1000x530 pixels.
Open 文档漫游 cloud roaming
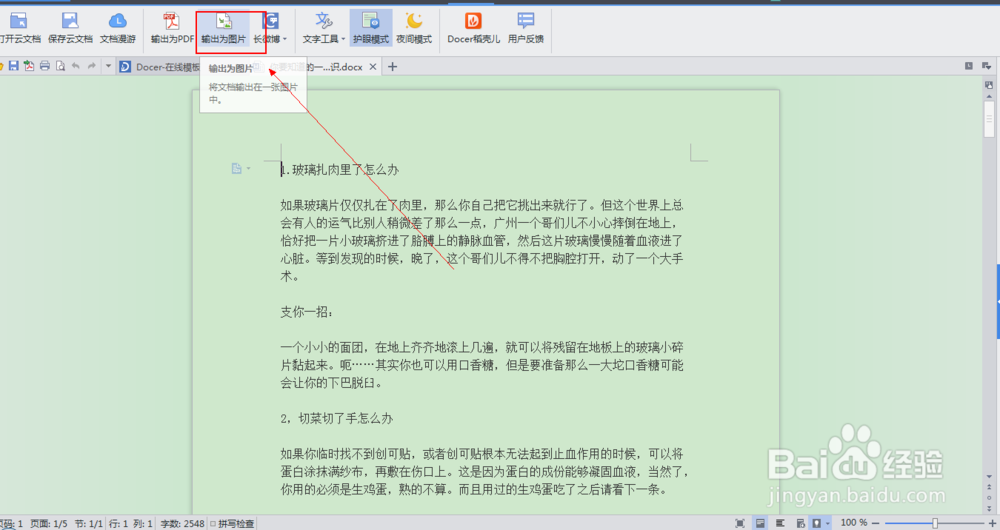[117, 28]
